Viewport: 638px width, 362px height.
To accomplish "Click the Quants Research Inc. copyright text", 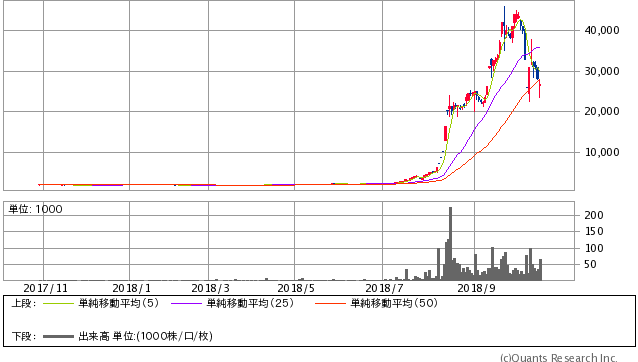I will pos(559,358).
